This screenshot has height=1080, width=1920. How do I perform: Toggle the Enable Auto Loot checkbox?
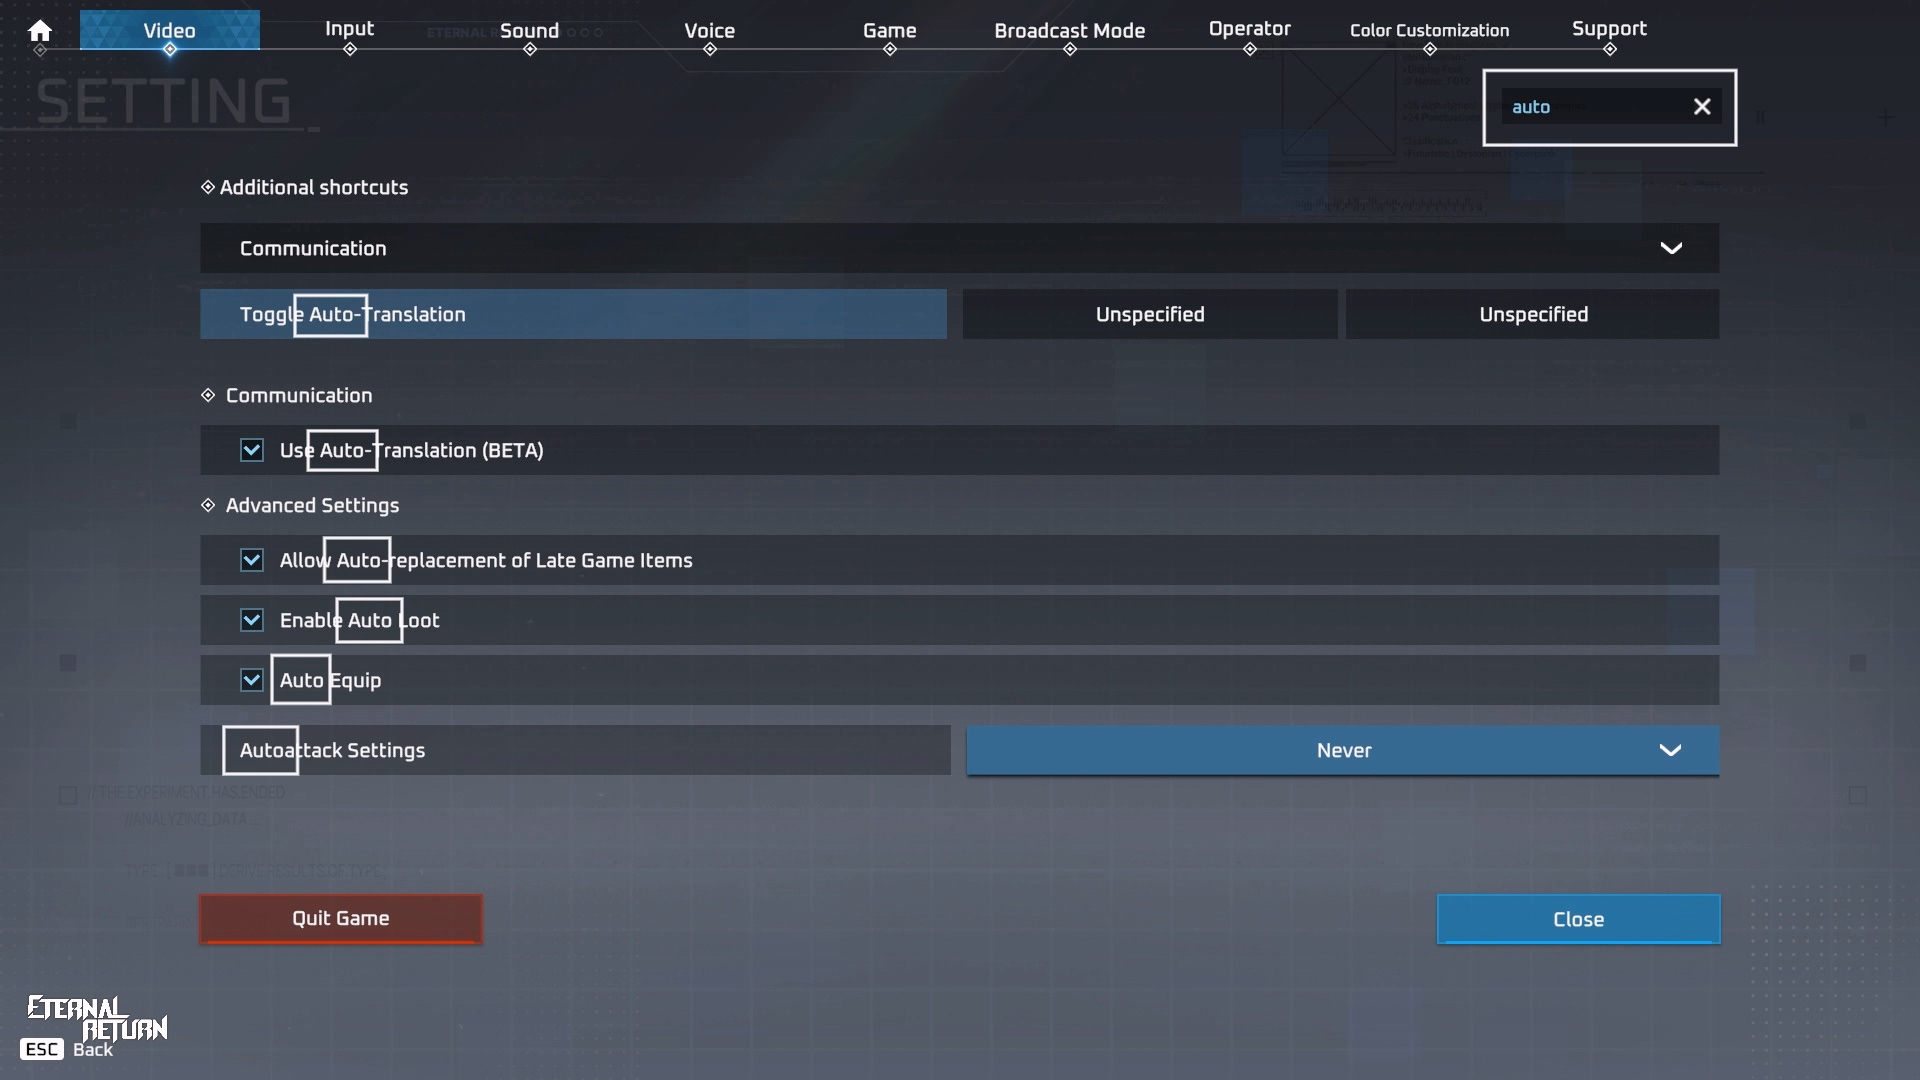click(252, 620)
